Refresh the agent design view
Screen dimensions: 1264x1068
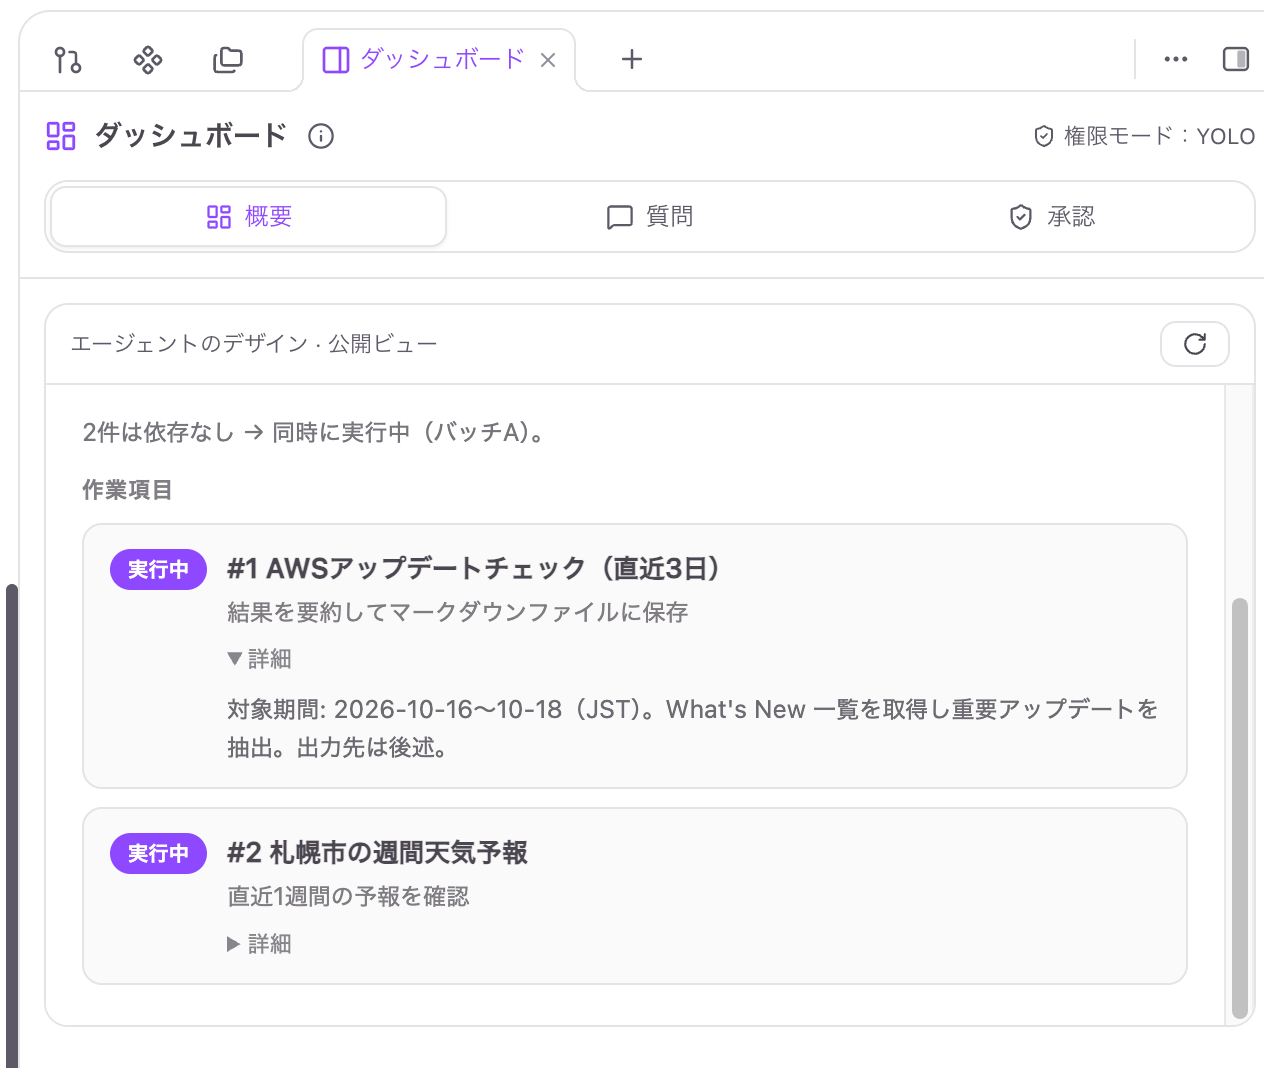[x=1195, y=344]
